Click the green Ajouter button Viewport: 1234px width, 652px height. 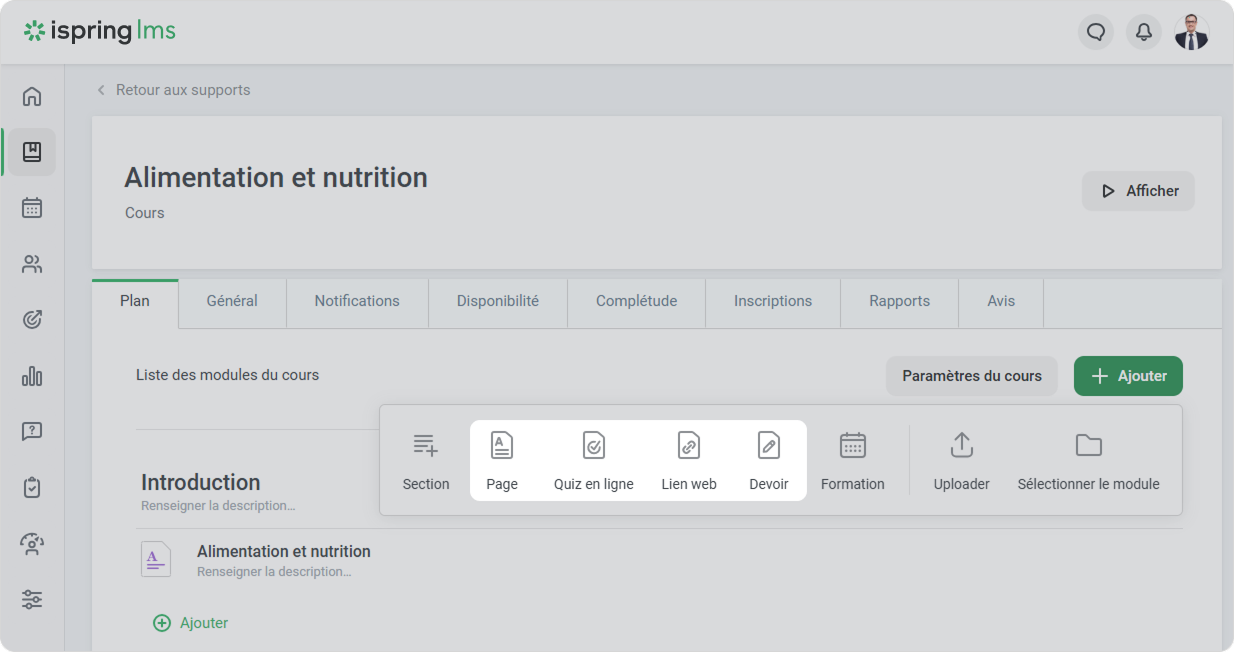(x=1128, y=376)
